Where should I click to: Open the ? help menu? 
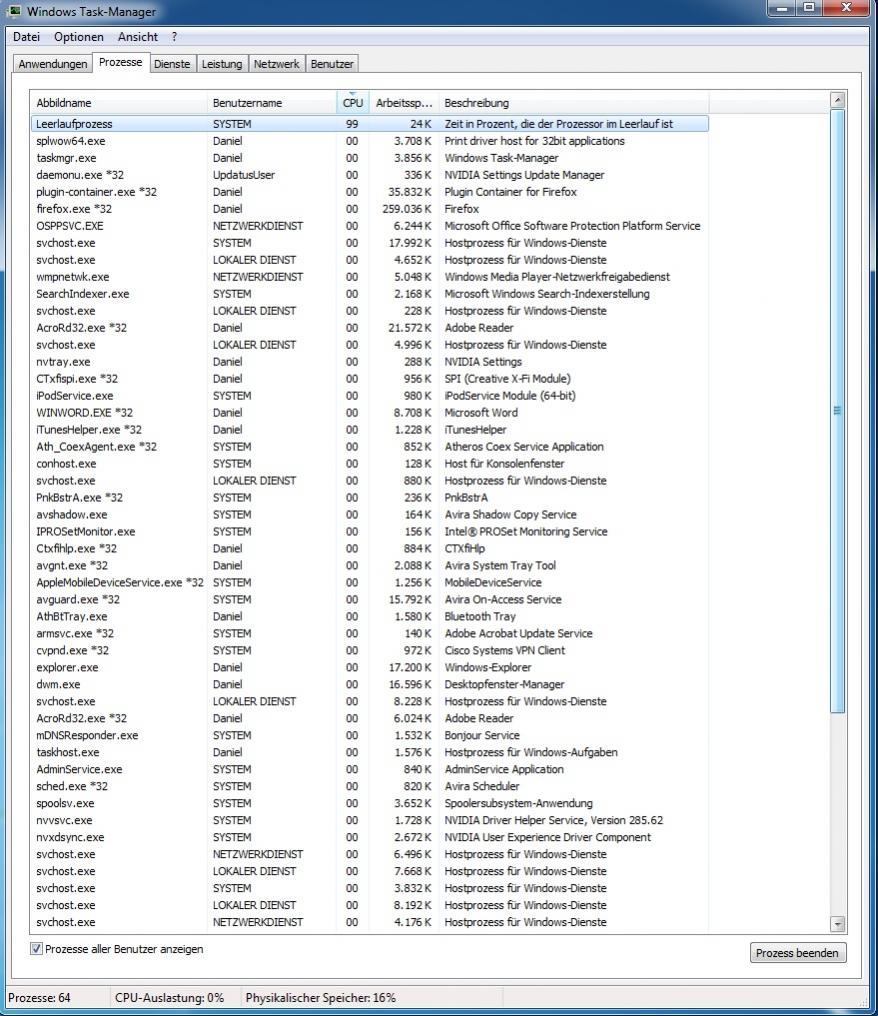(174, 37)
